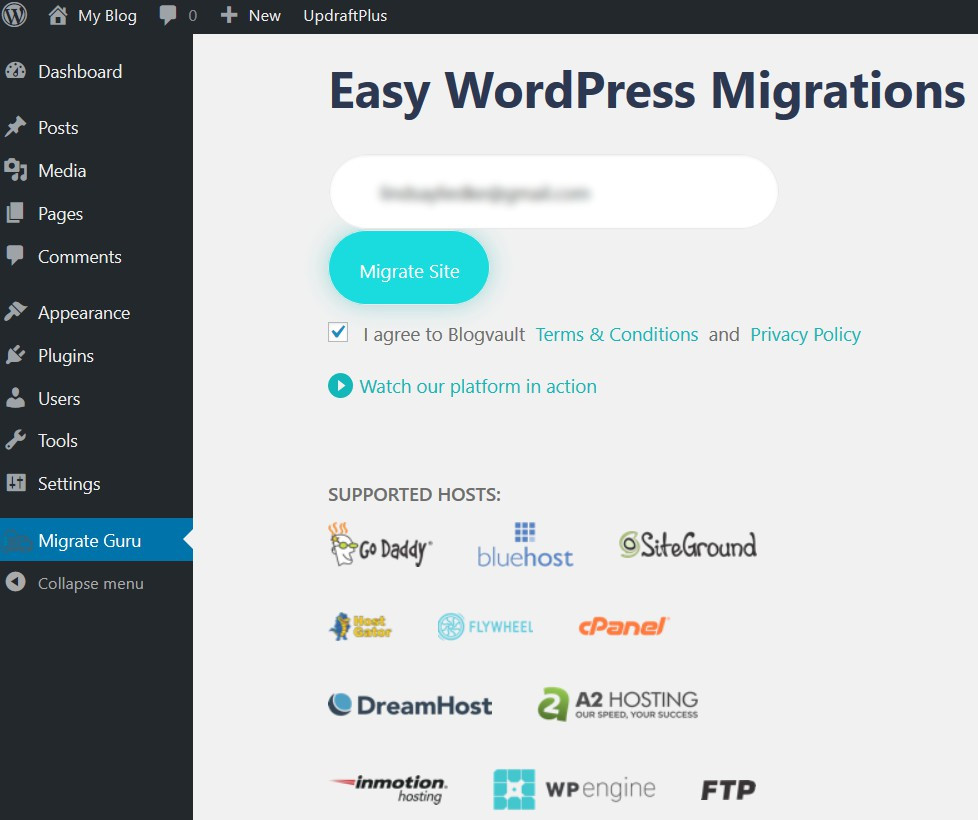Screen dimensions: 978x820
Task: Click the Collapse menu arrow icon
Action: click(16, 582)
